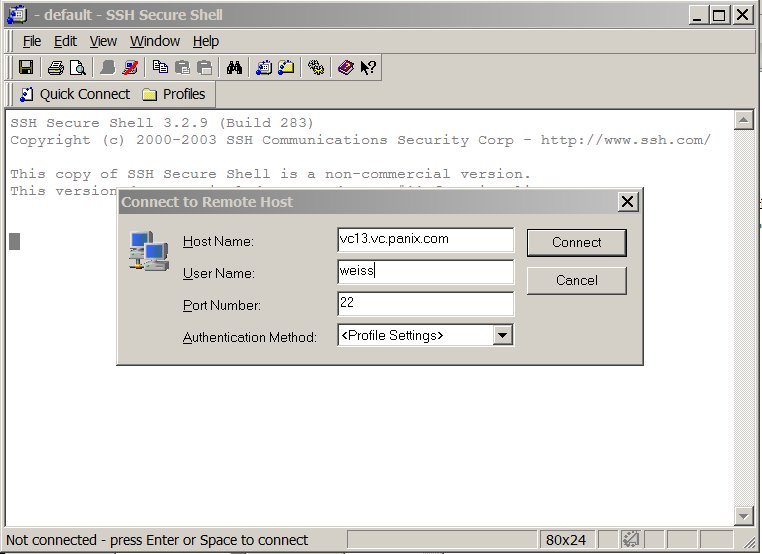Screen dimensions: 762x554
Task: Click the terminal scrollbar down arrow
Action: 744,516
